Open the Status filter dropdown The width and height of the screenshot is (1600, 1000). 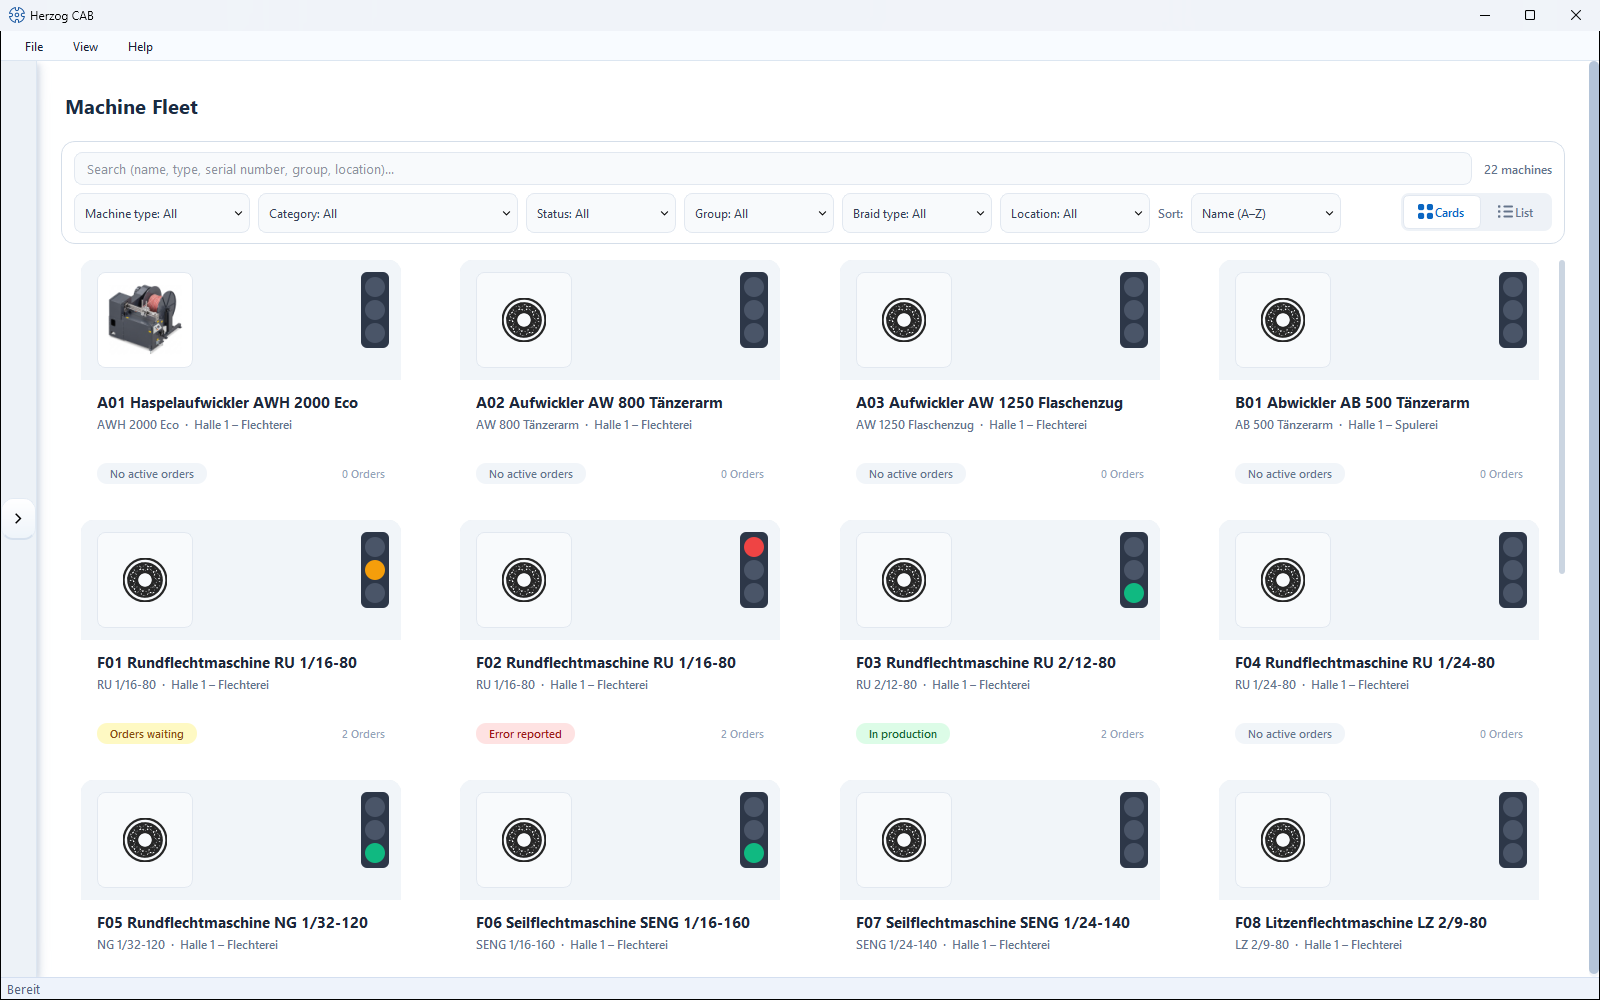tap(601, 213)
